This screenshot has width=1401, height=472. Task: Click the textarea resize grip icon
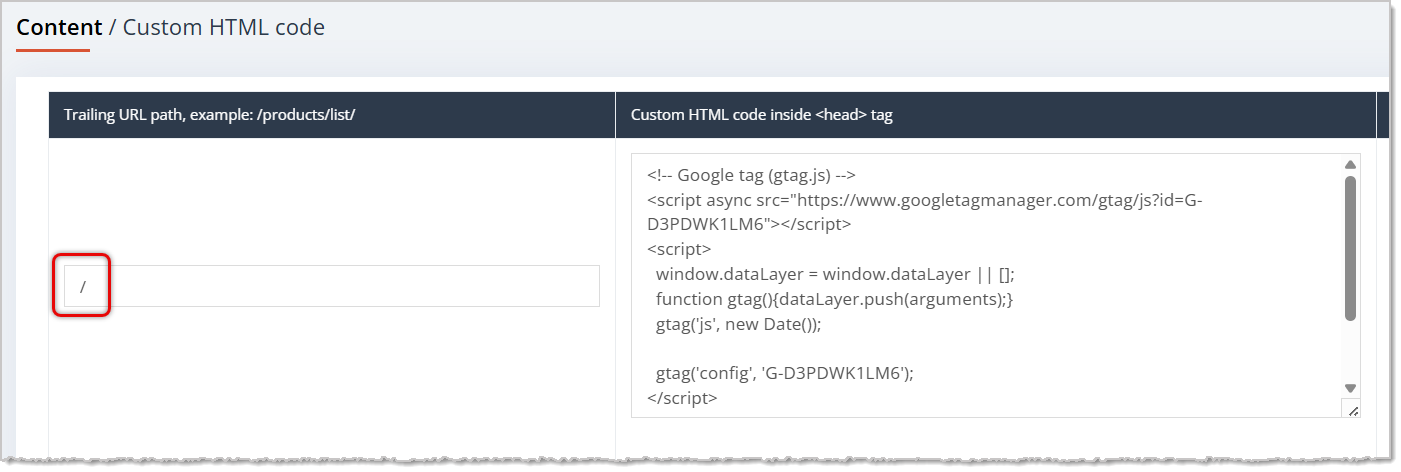pos(1351,409)
